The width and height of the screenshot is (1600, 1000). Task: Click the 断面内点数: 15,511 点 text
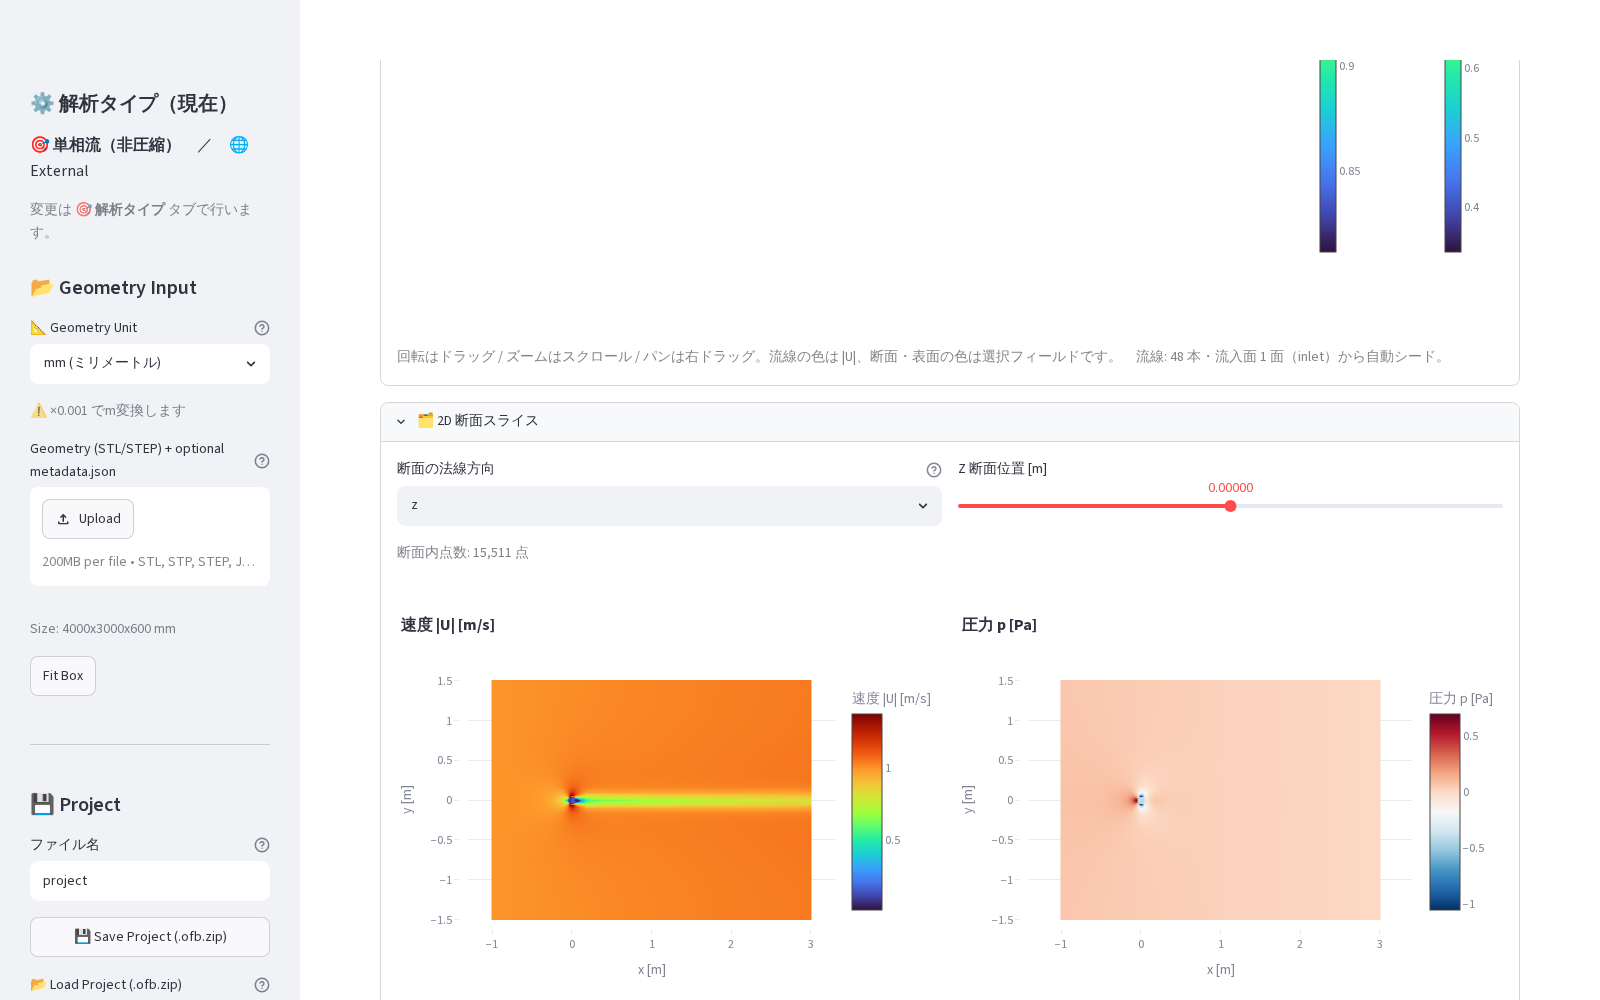(463, 553)
